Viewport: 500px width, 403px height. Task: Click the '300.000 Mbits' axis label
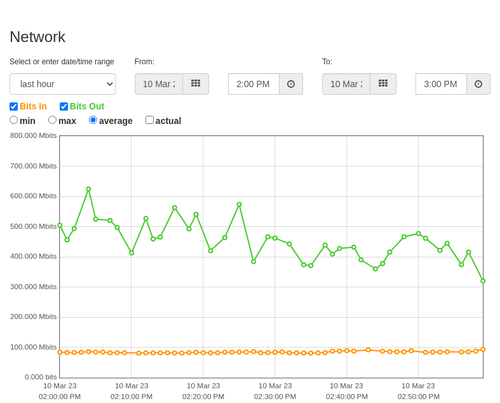click(x=33, y=287)
